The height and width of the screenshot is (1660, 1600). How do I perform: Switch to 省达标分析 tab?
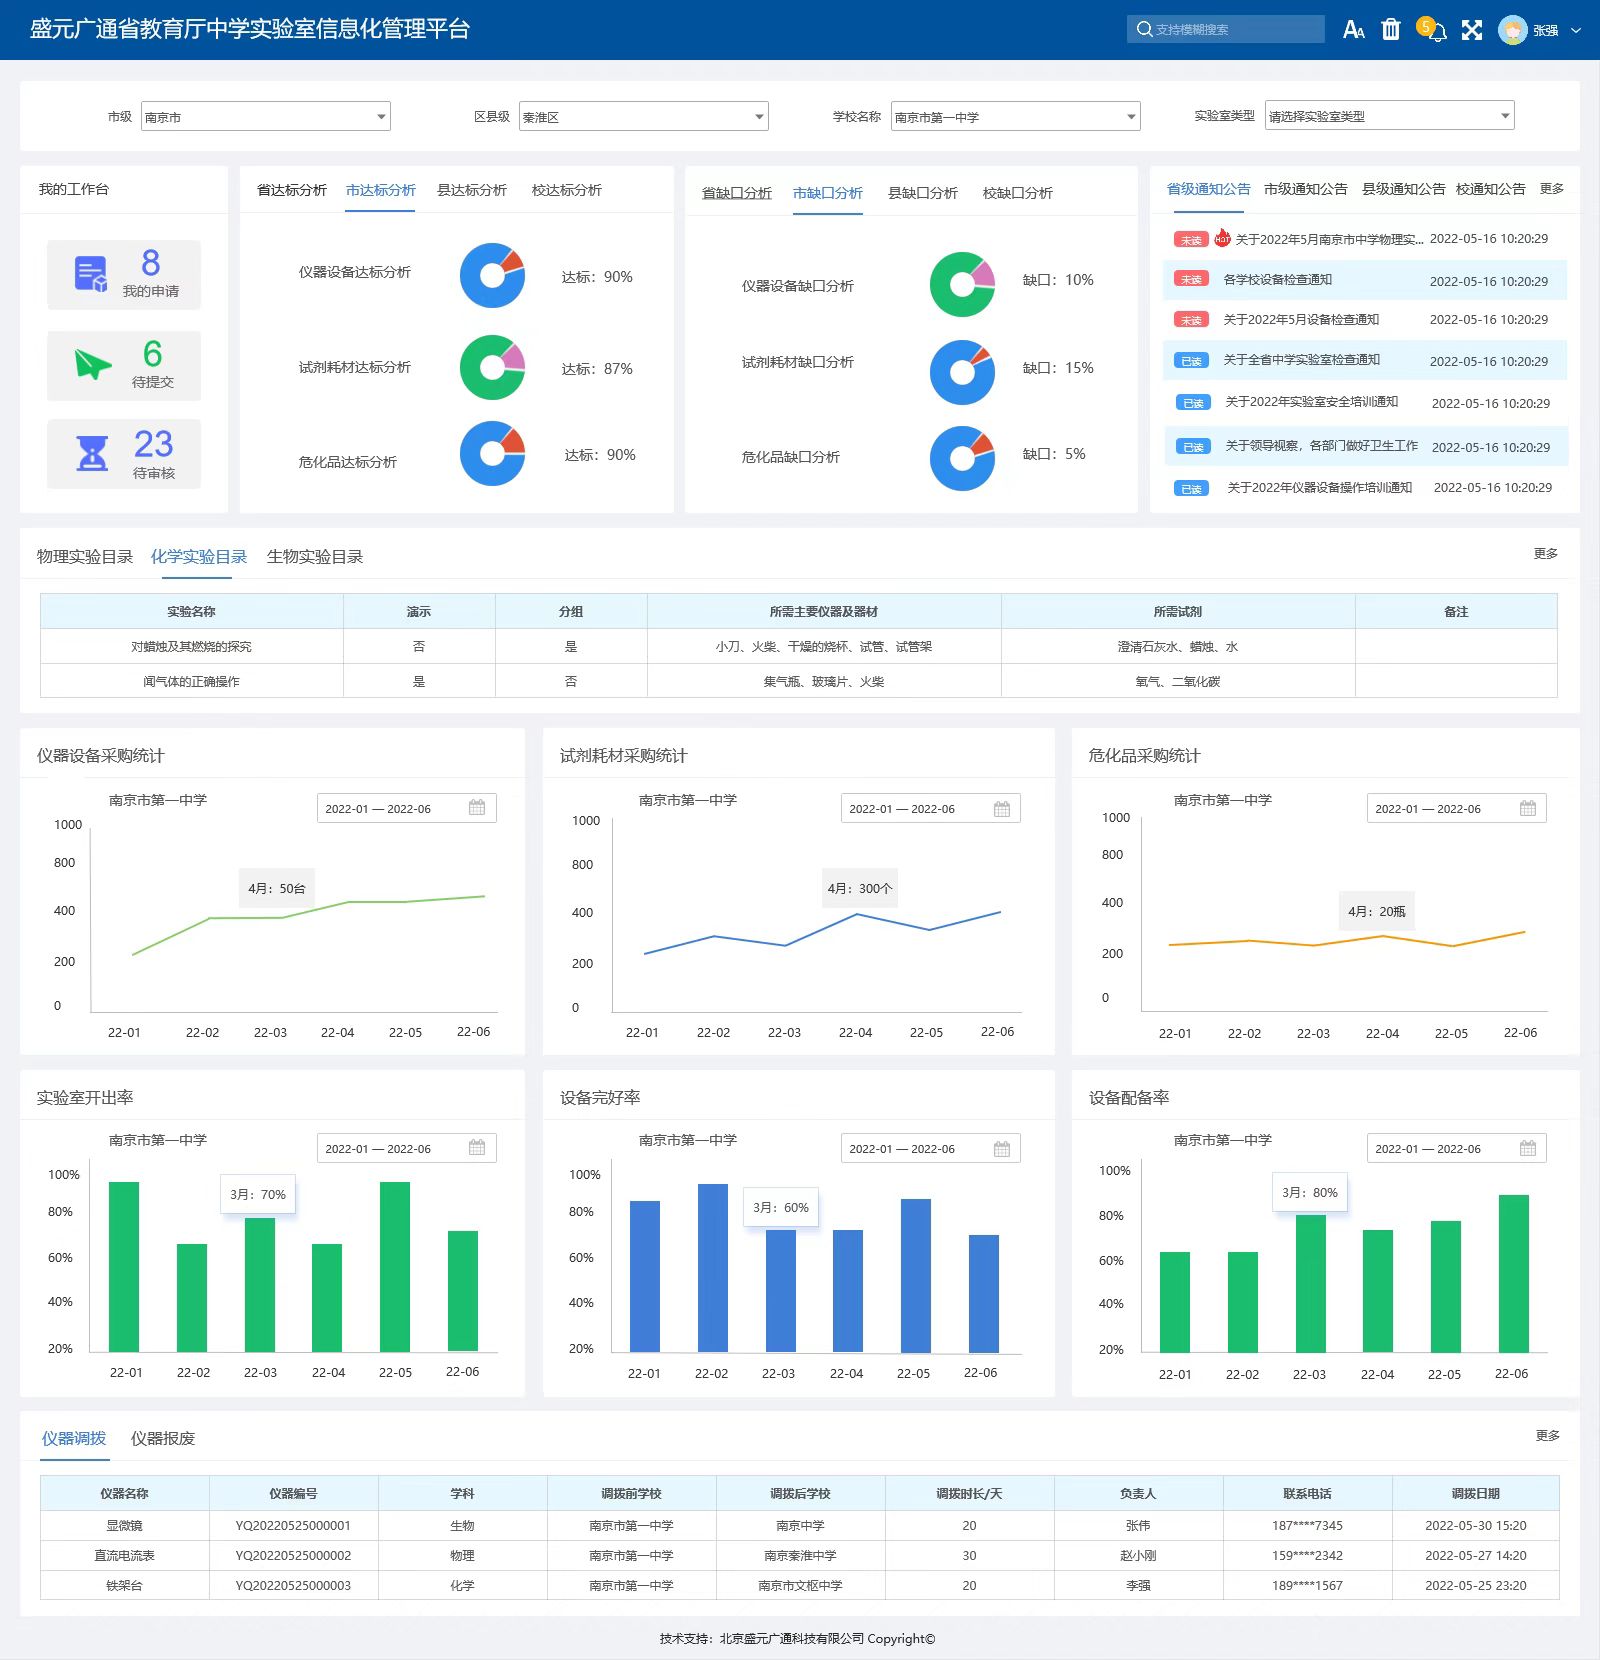pos(291,190)
